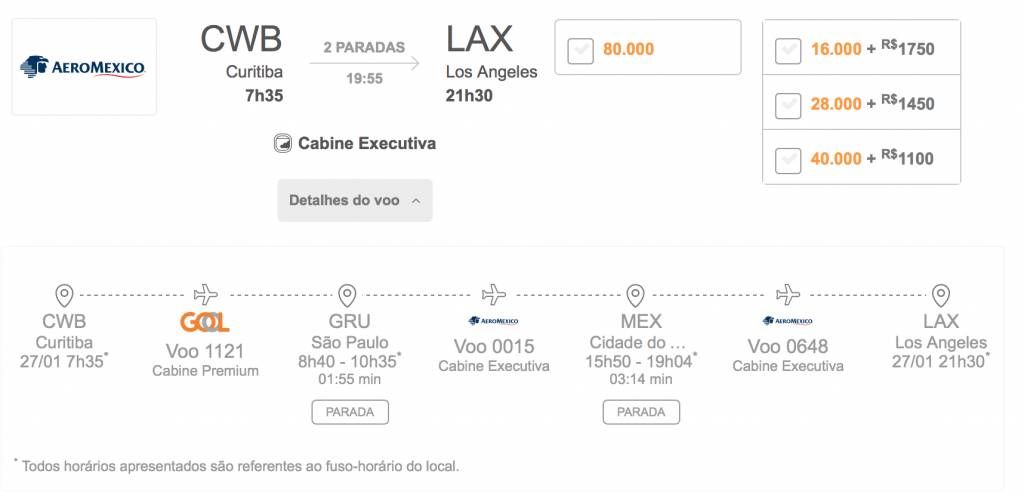Screen dimensions: 1024x495
Task: Click the chevron beside Detalhes do voo
Action: click(416, 201)
